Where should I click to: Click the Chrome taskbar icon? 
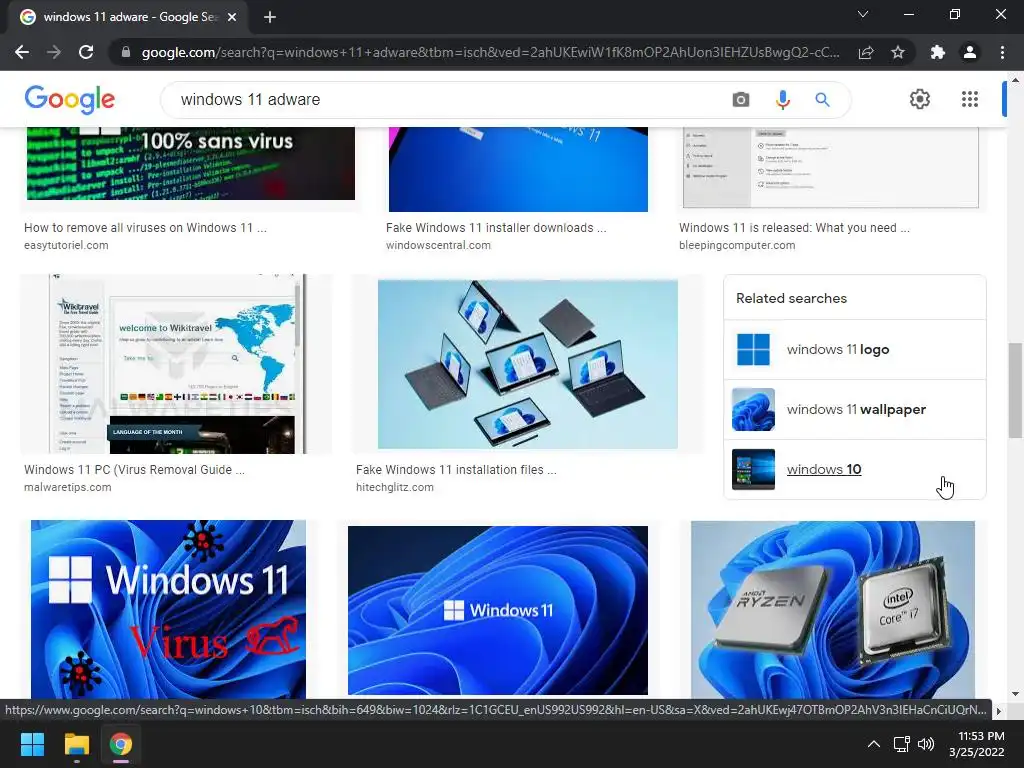coord(121,744)
